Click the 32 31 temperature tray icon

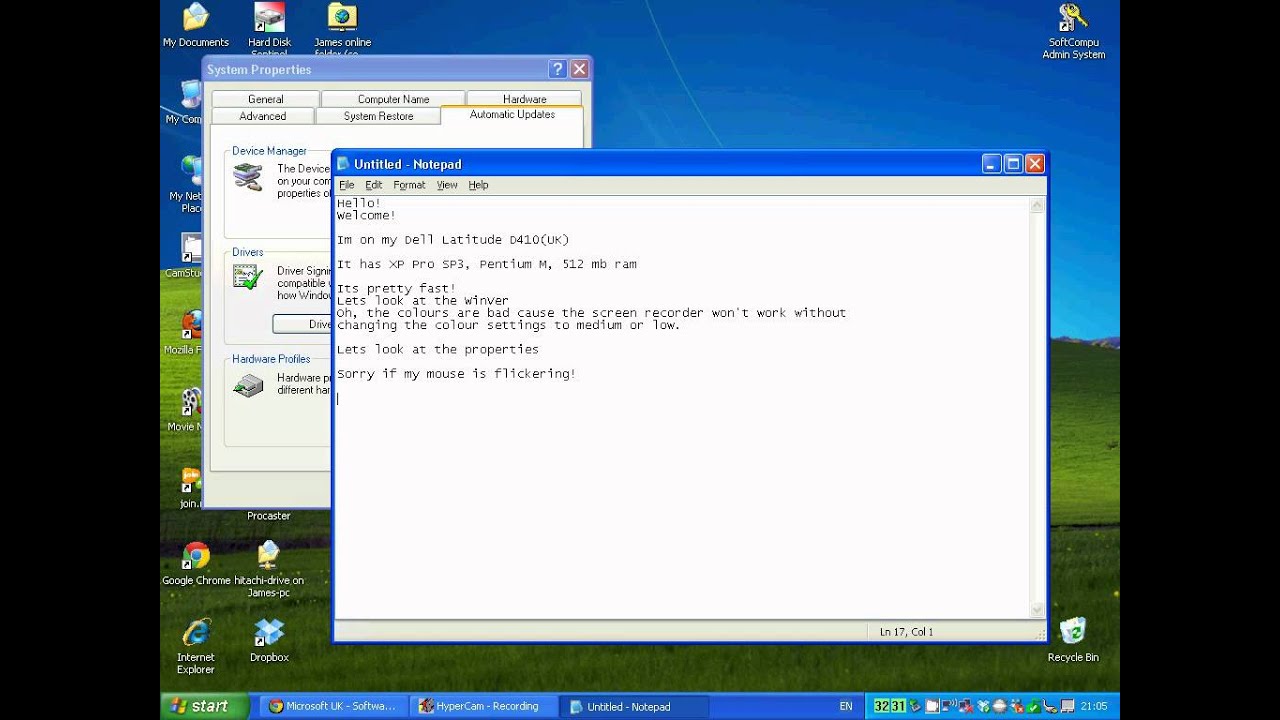tap(890, 706)
